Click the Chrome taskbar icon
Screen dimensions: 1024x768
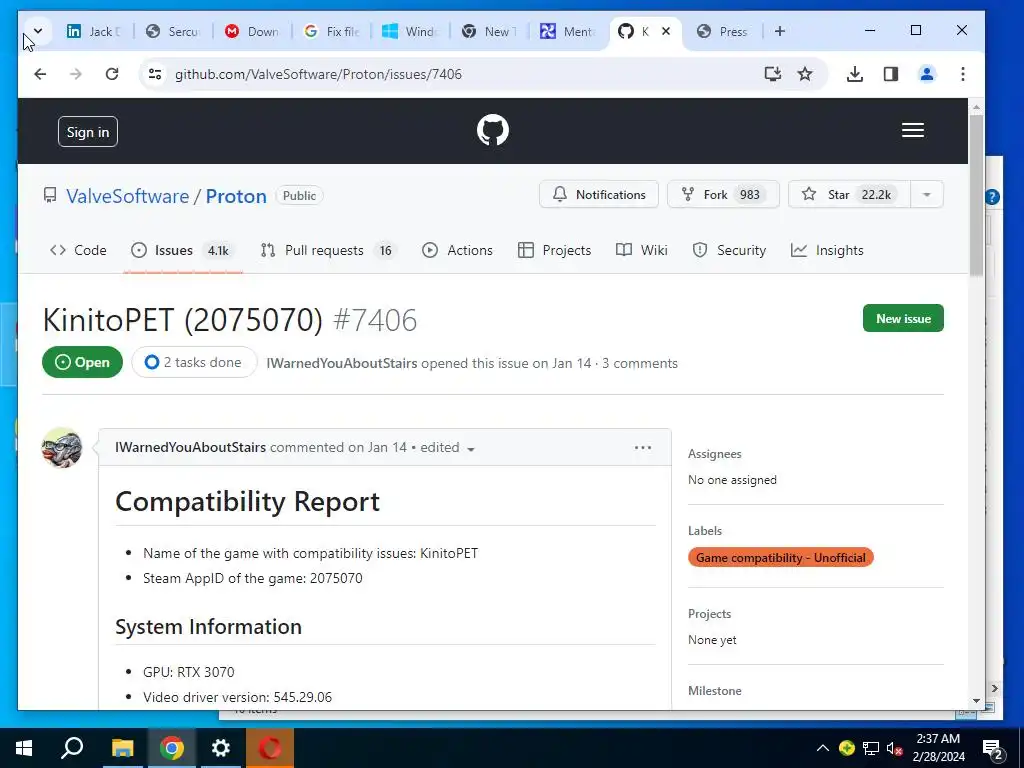(171, 748)
